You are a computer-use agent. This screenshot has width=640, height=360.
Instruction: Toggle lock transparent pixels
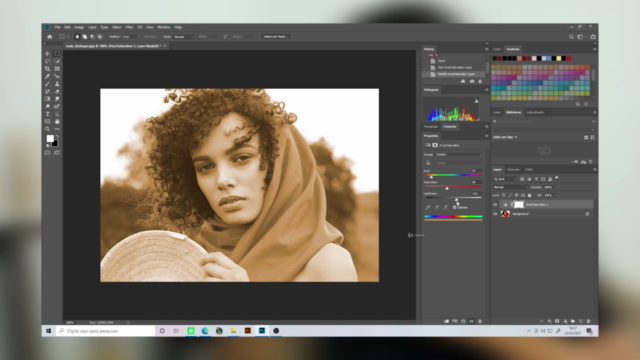[504, 196]
